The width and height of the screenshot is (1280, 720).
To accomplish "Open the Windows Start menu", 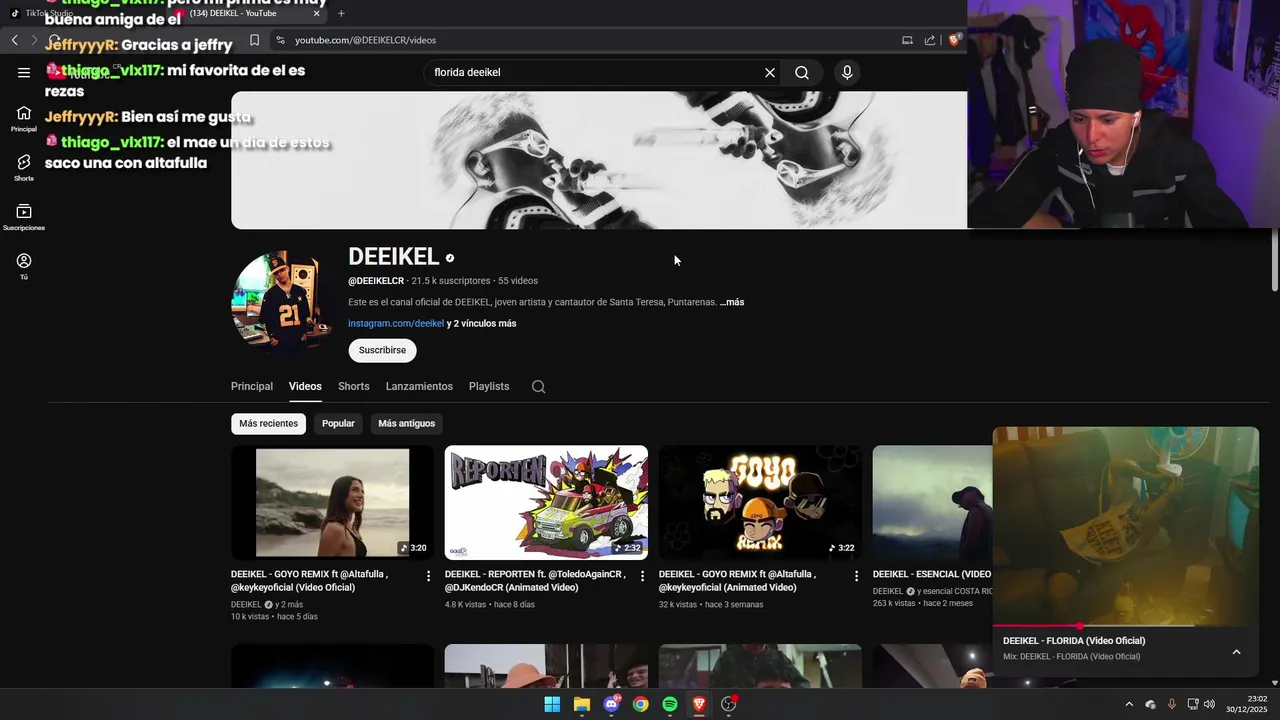I will point(552,704).
